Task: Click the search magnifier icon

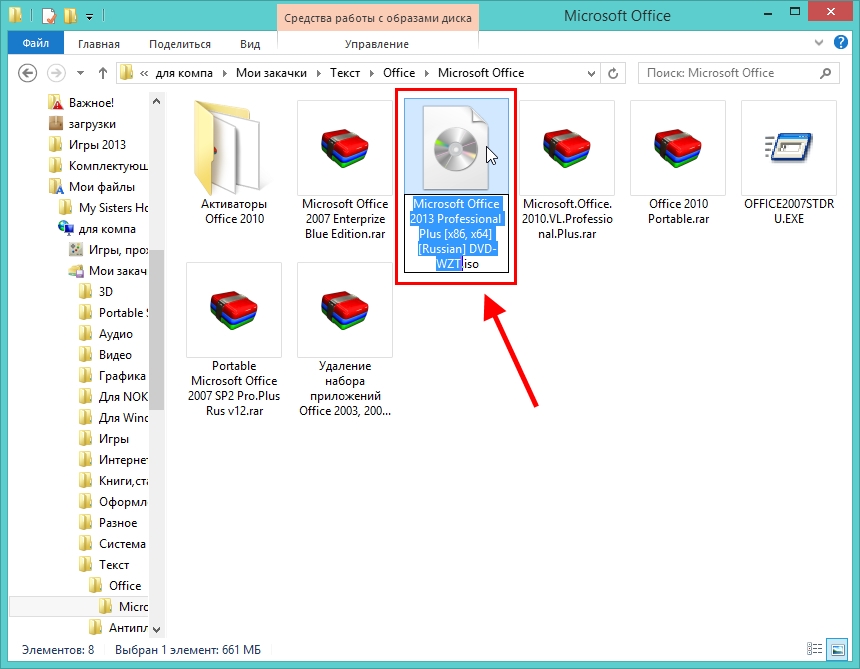Action: [x=825, y=73]
